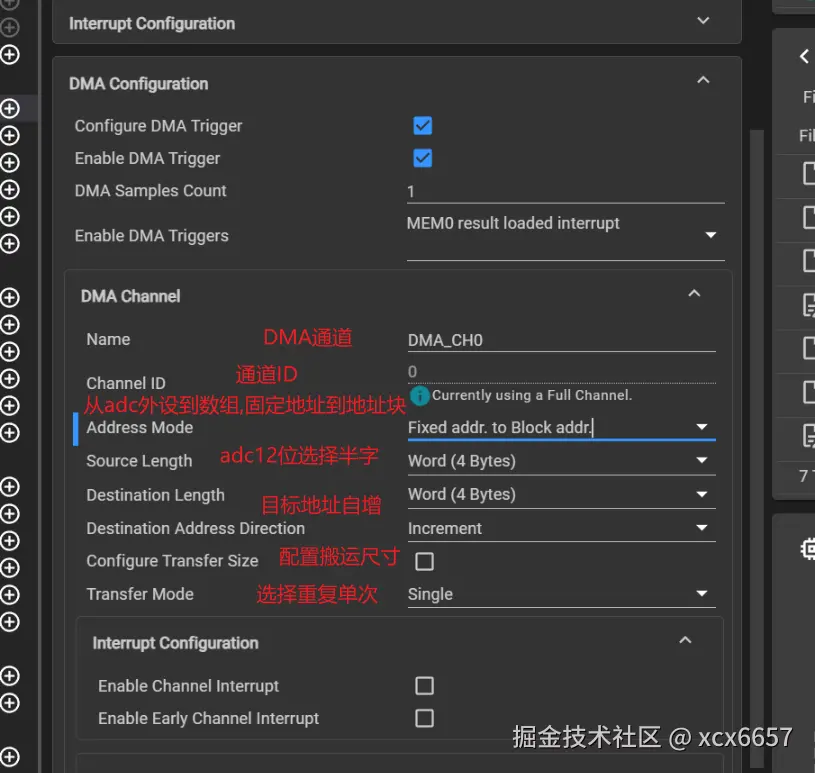The image size is (815, 773).
Task: Enable the Configure Transfer Size checkbox
Action: [424, 561]
